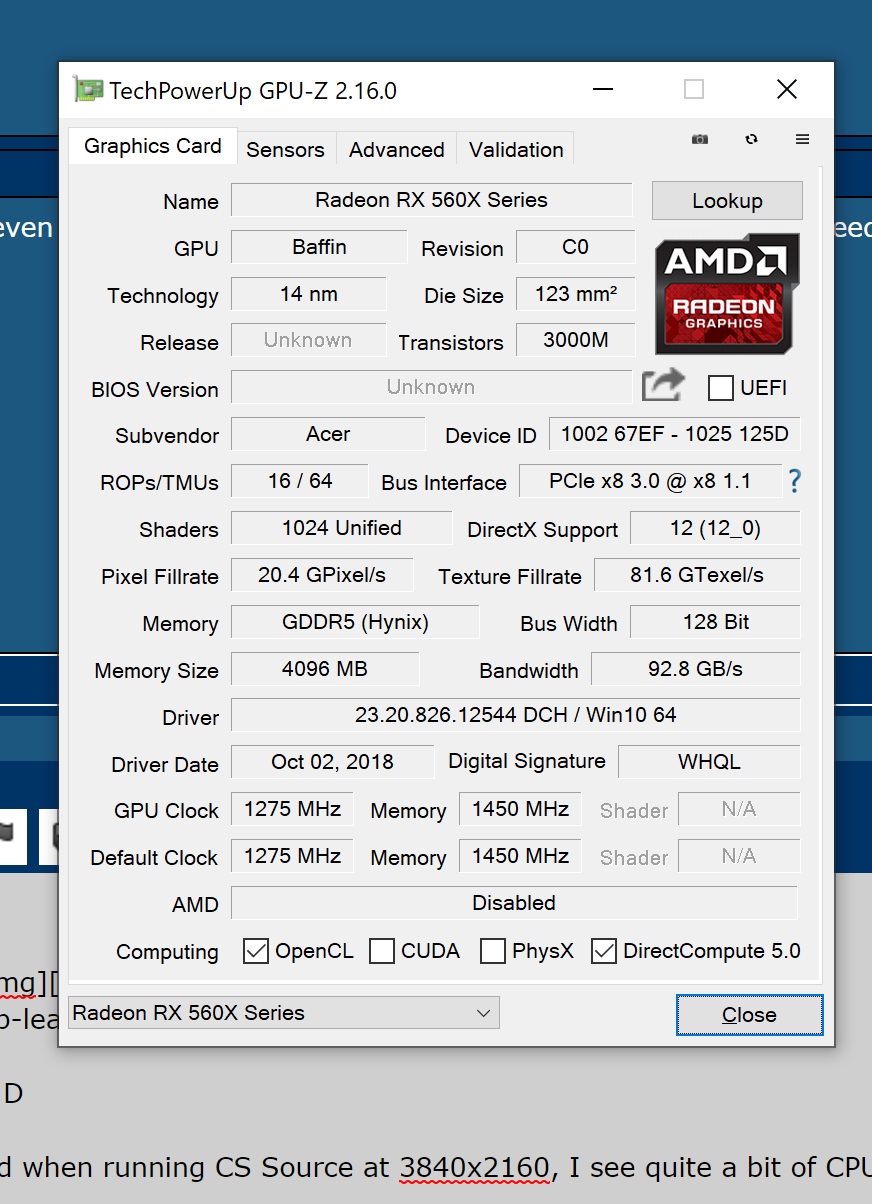Switch to the Graphics Card tab
This screenshot has width=872, height=1204.
point(153,146)
